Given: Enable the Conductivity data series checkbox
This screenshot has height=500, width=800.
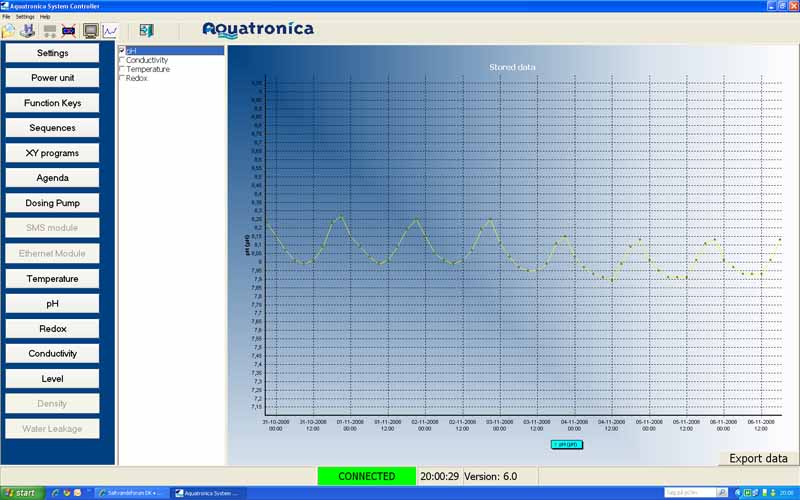Looking at the screenshot, I should point(122,60).
